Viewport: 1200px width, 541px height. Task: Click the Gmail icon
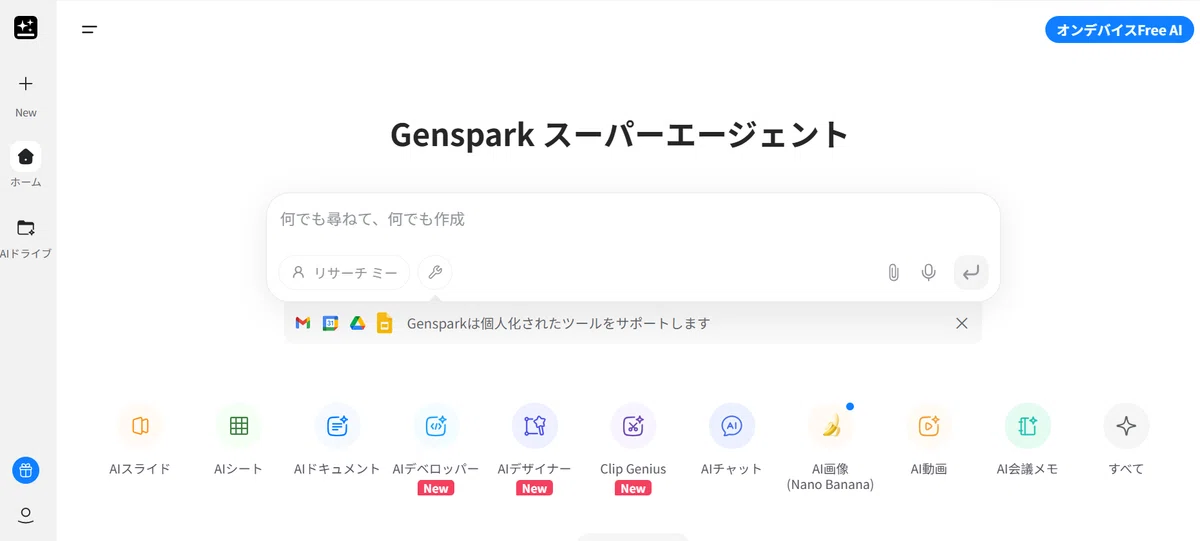303,323
